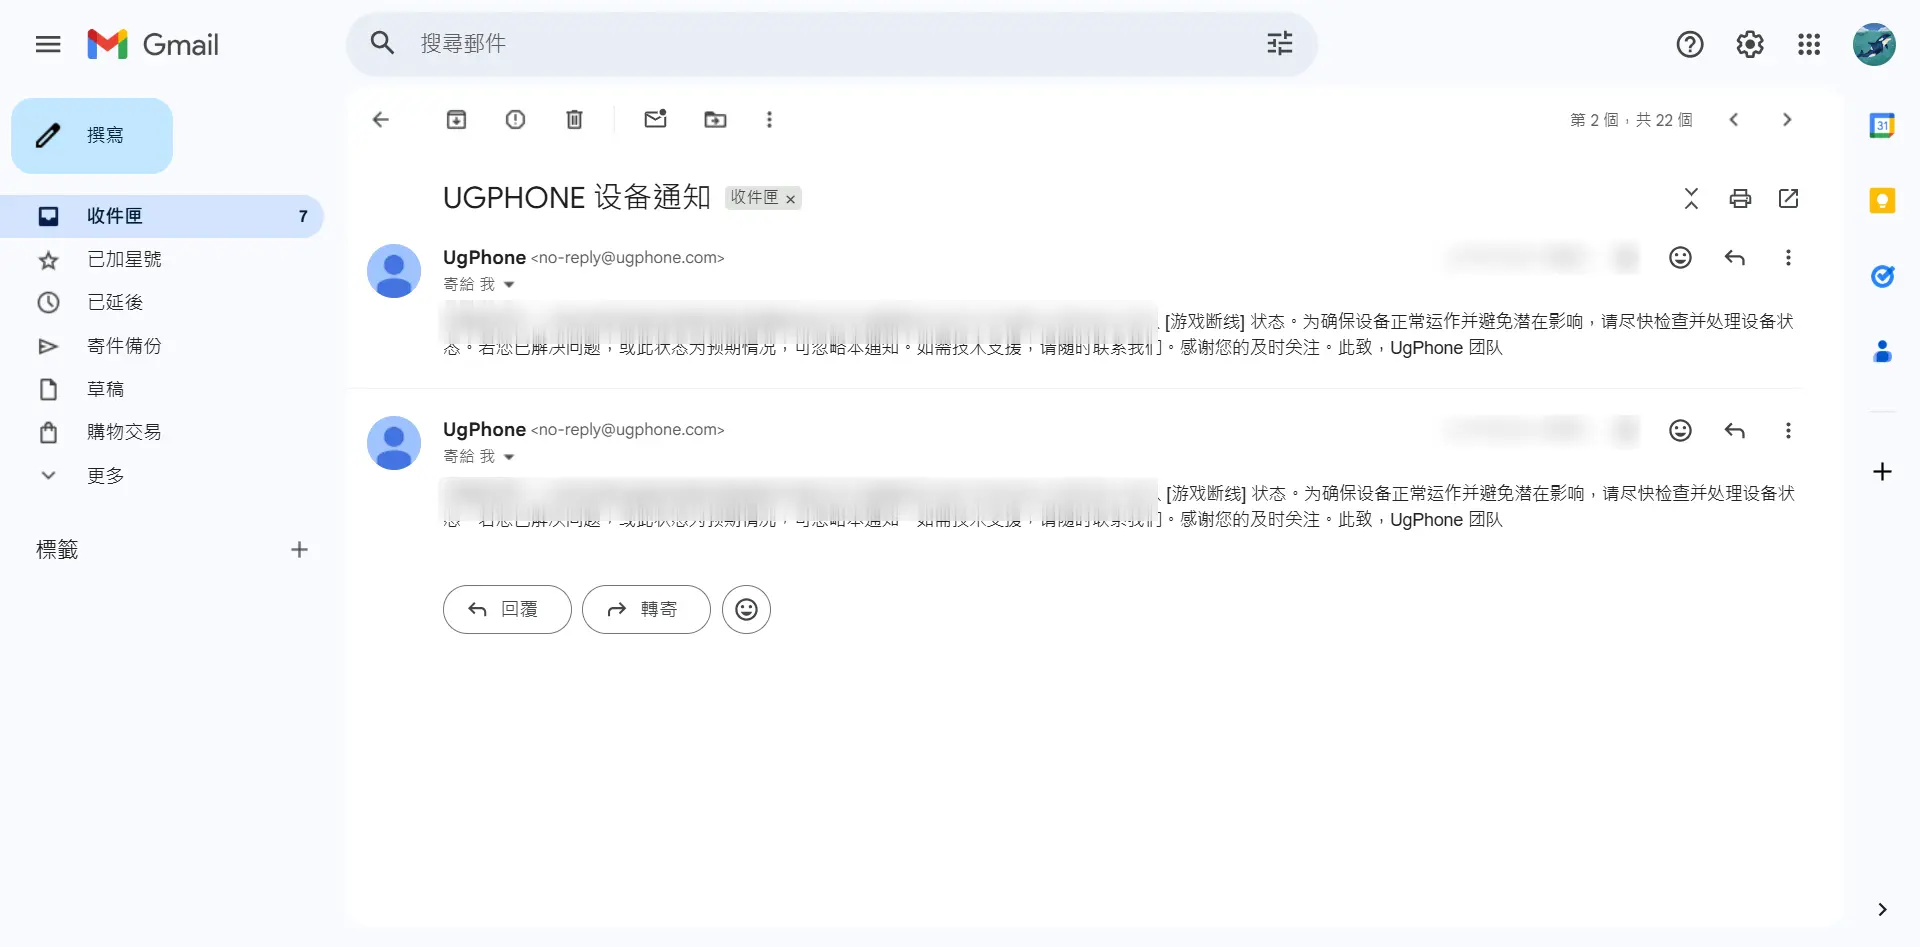The width and height of the screenshot is (1920, 947).
Task: Go to newer conversation arrow
Action: click(x=1734, y=120)
